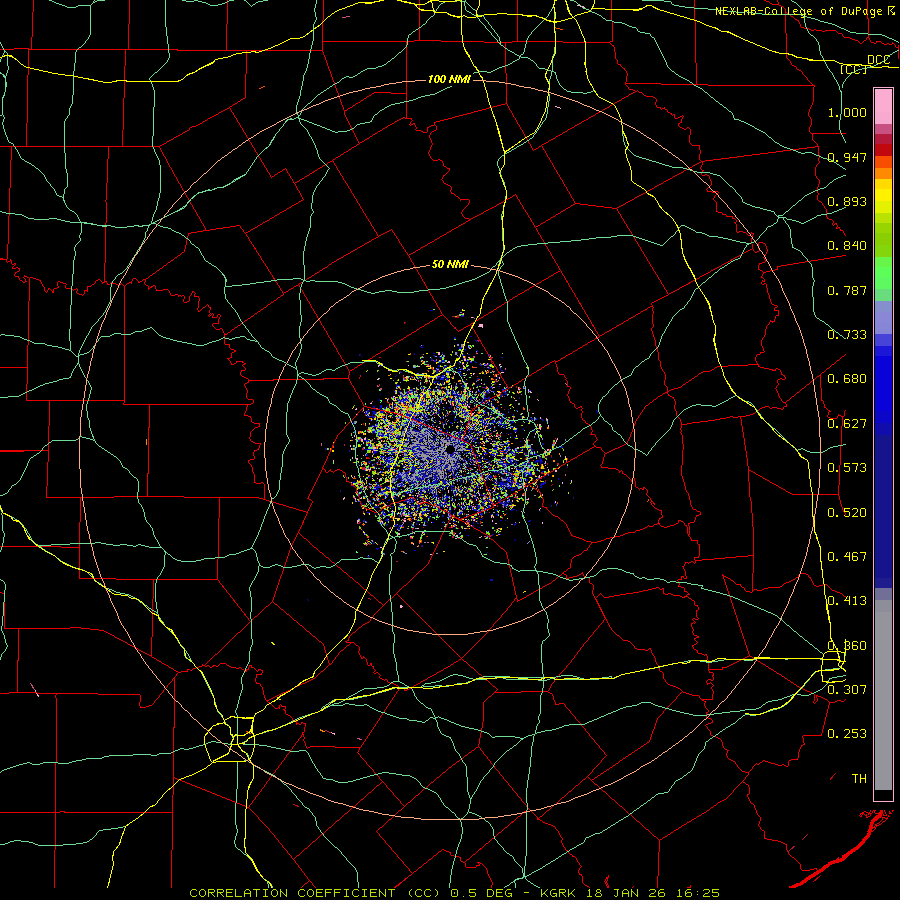Click the 0.307 color scale value
Image resolution: width=900 pixels, height=900 pixels.
pos(847,689)
